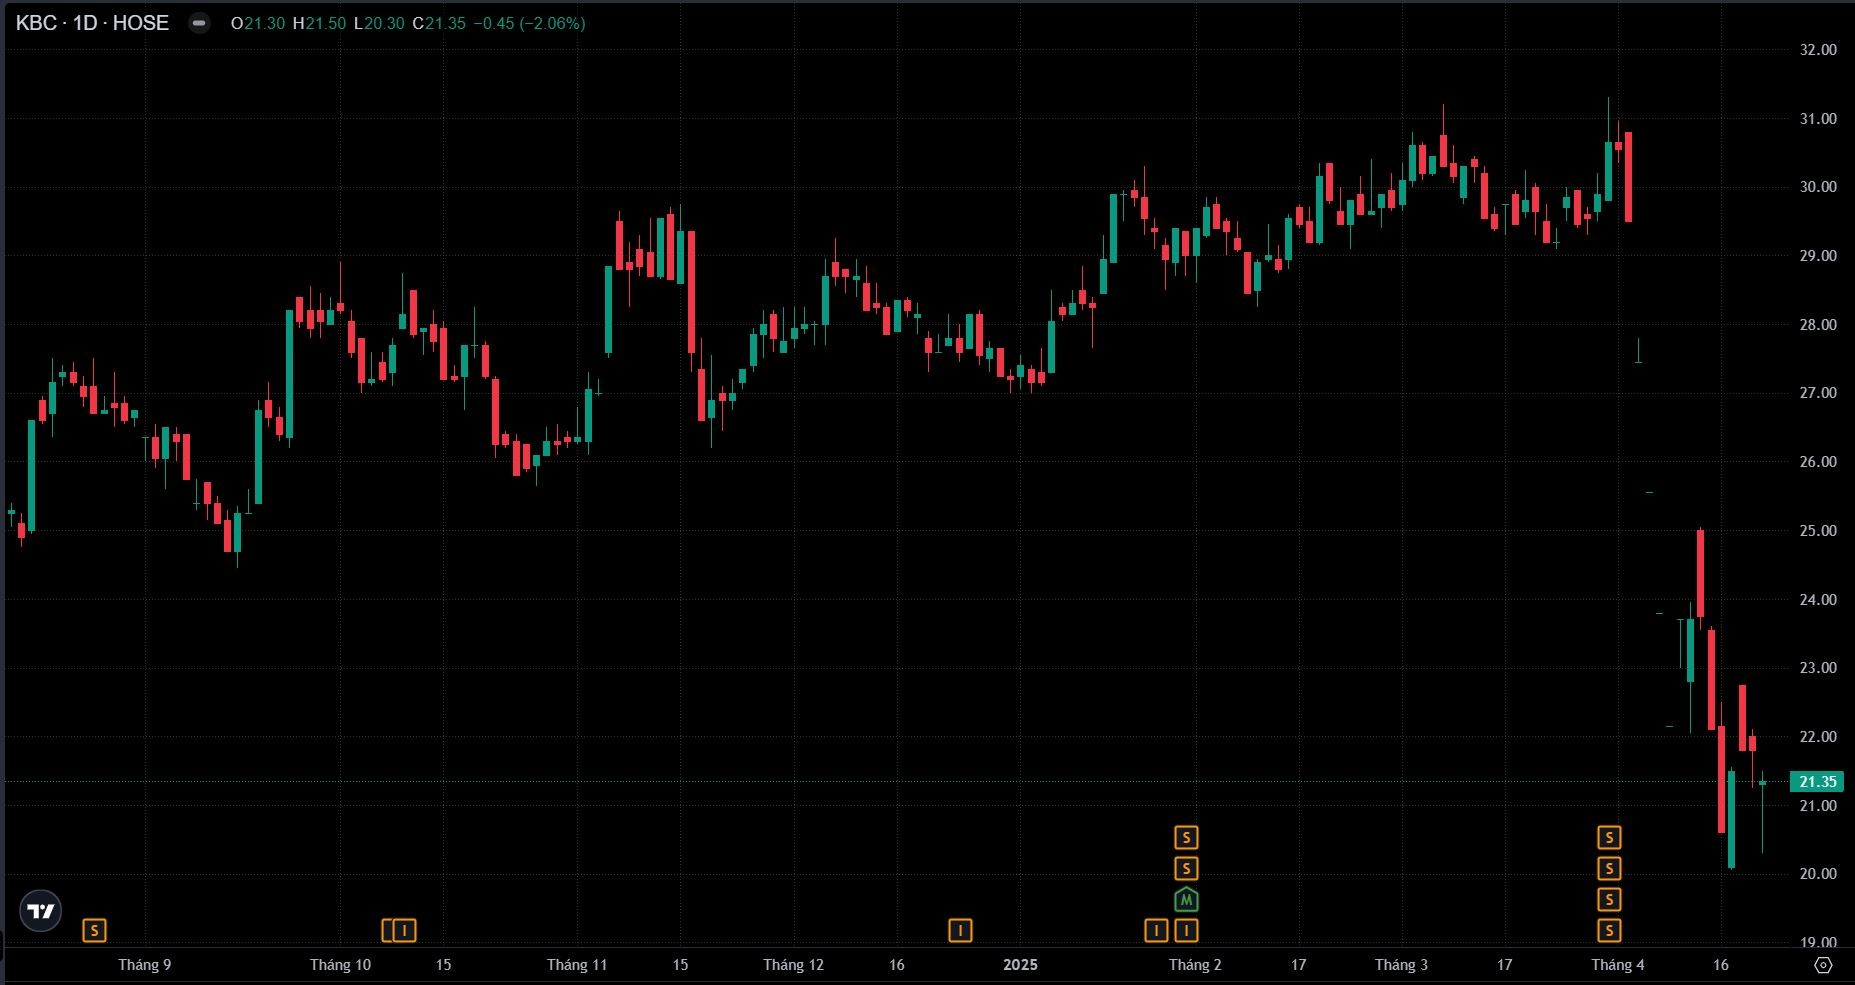Click the 32.00 label on price axis

pyautogui.click(x=1817, y=50)
